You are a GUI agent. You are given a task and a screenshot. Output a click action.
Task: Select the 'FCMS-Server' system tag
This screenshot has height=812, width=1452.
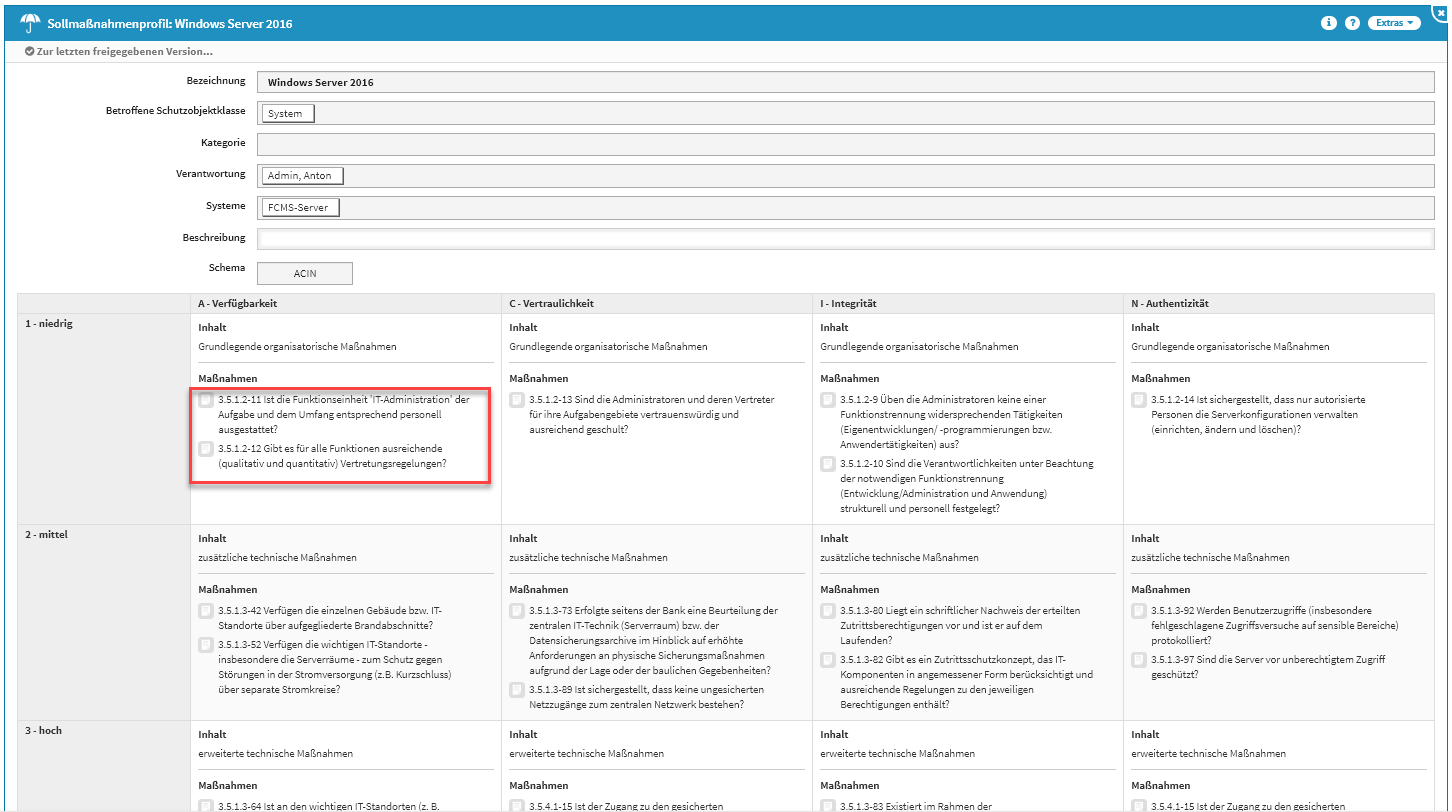301,208
